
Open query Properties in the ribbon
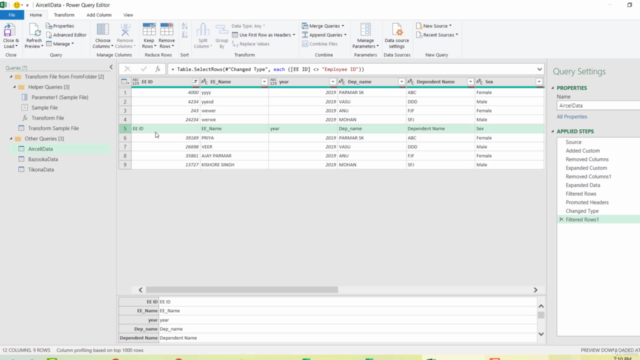pos(60,26)
